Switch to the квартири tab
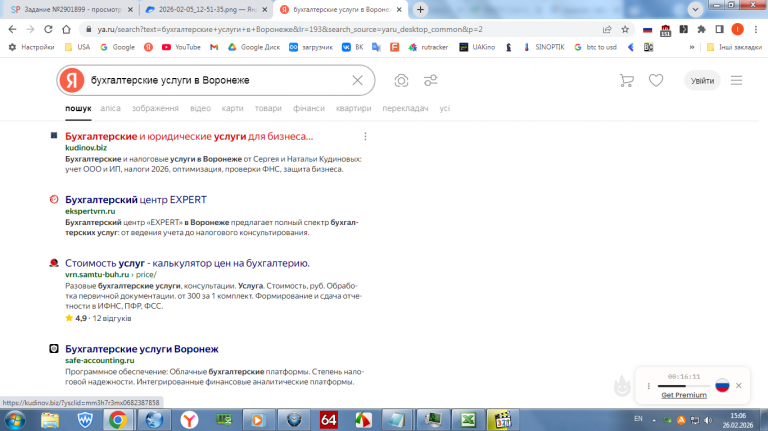768x431 pixels. point(353,108)
